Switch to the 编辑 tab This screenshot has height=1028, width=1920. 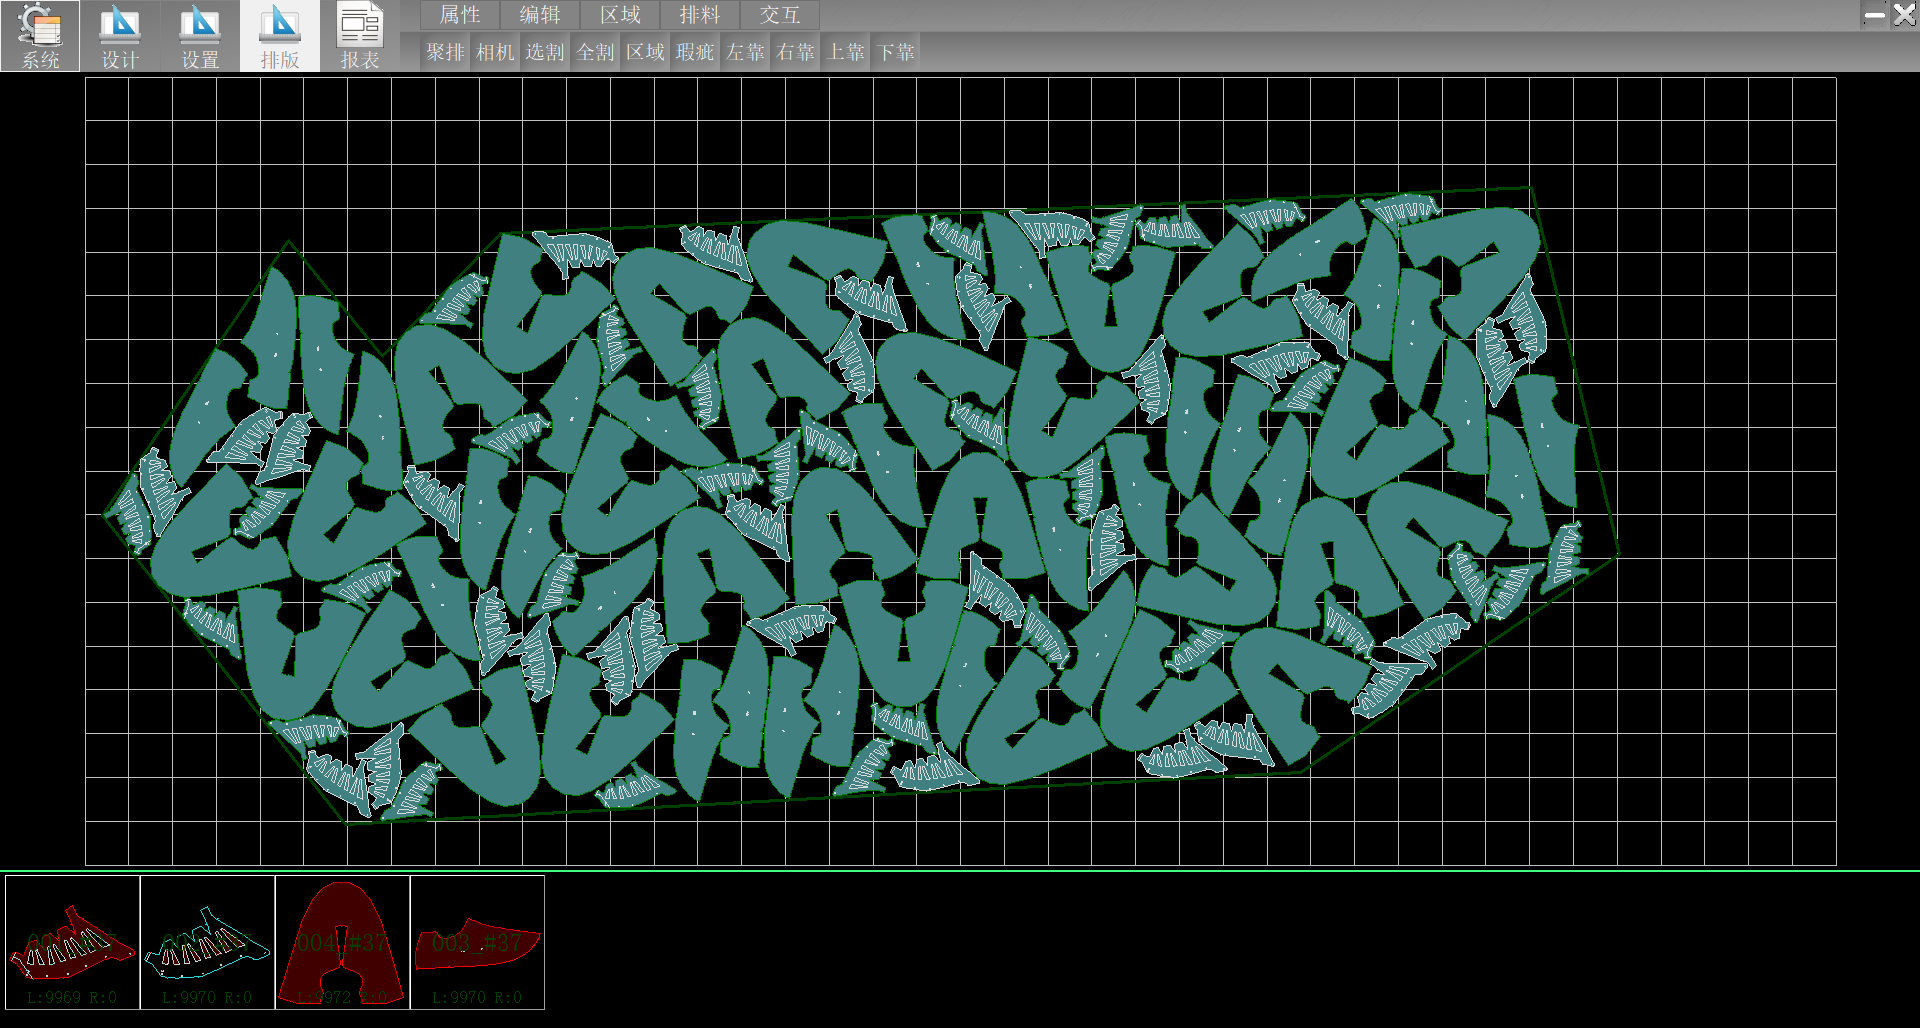click(540, 15)
